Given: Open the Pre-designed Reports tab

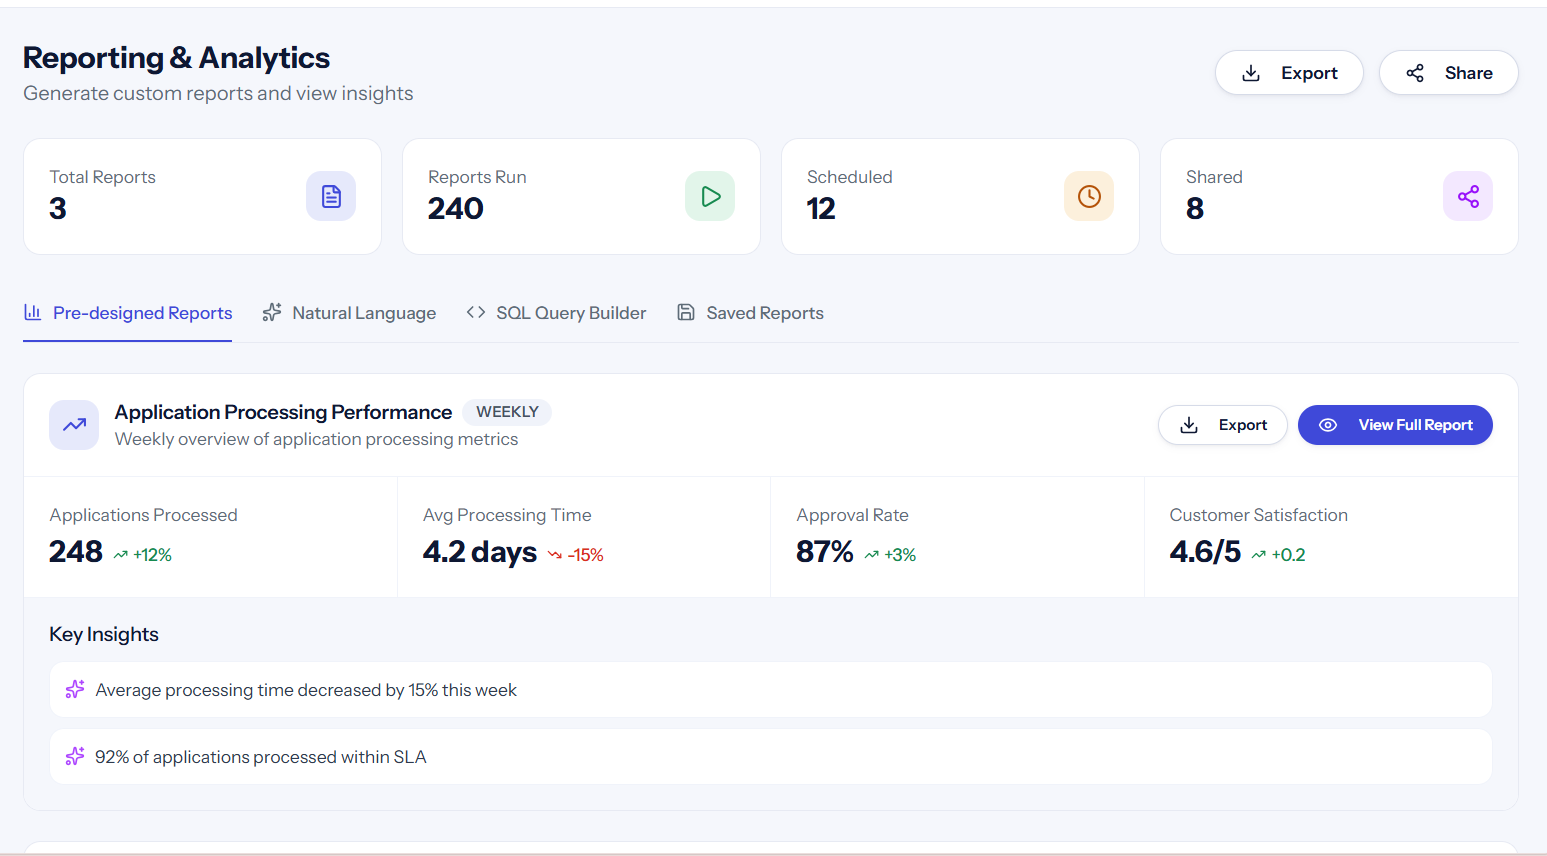Looking at the screenshot, I should tap(128, 313).
